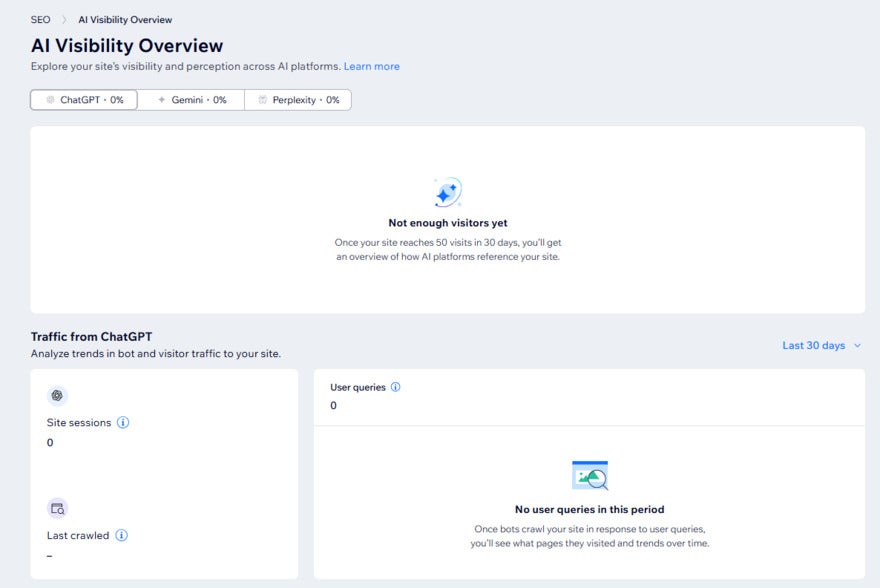Open the Last 30 days dropdown
Viewport: 880px width, 588px height.
[x=813, y=346]
